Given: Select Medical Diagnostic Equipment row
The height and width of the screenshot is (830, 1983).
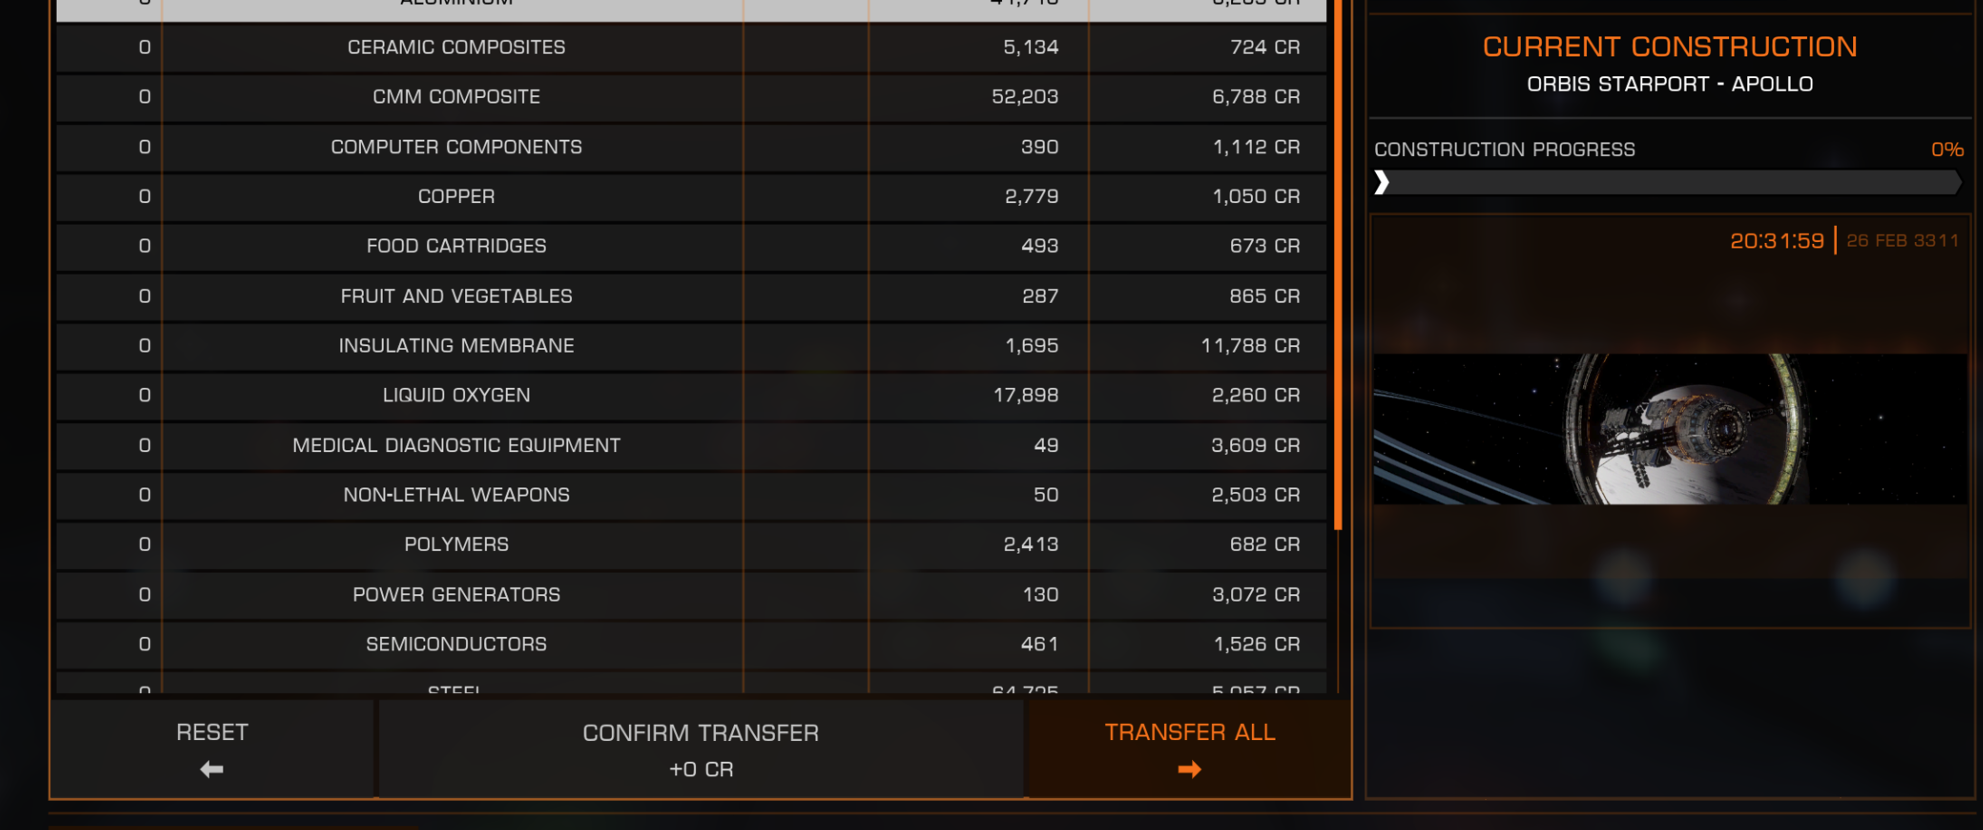Looking at the screenshot, I should coord(691,445).
